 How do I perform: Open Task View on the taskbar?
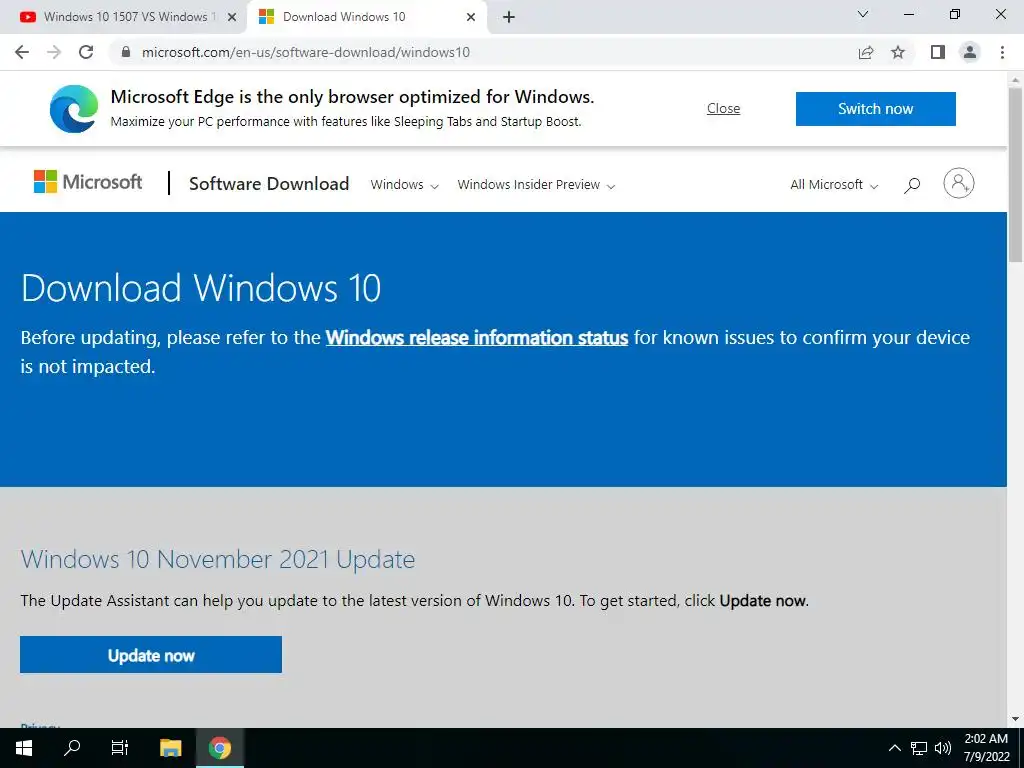pyautogui.click(x=120, y=748)
